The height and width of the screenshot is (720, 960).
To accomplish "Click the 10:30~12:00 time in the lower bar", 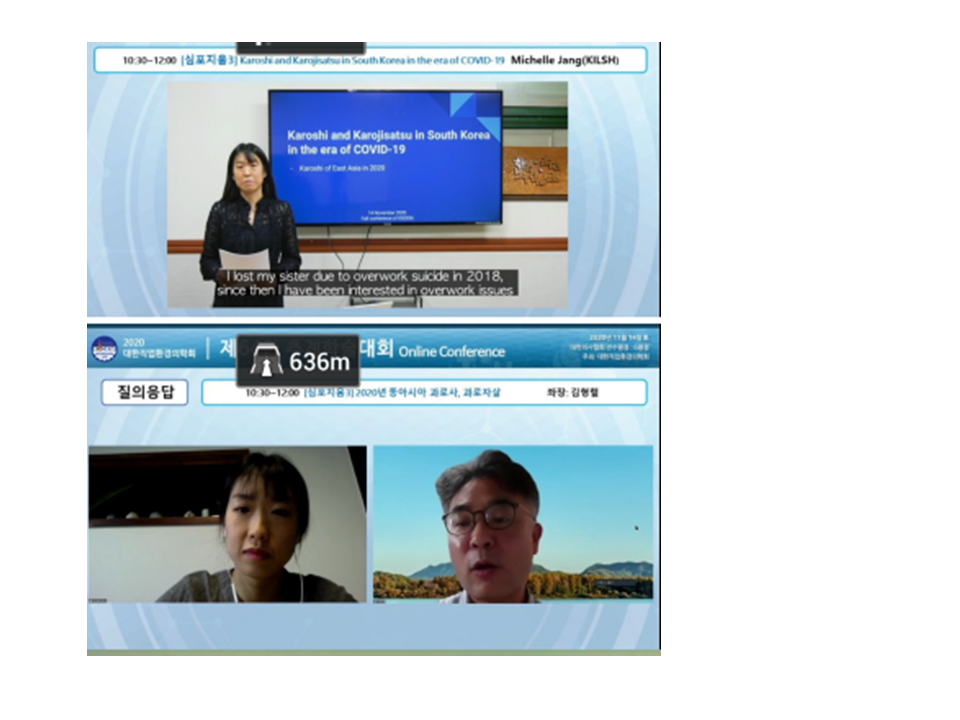I will point(272,393).
